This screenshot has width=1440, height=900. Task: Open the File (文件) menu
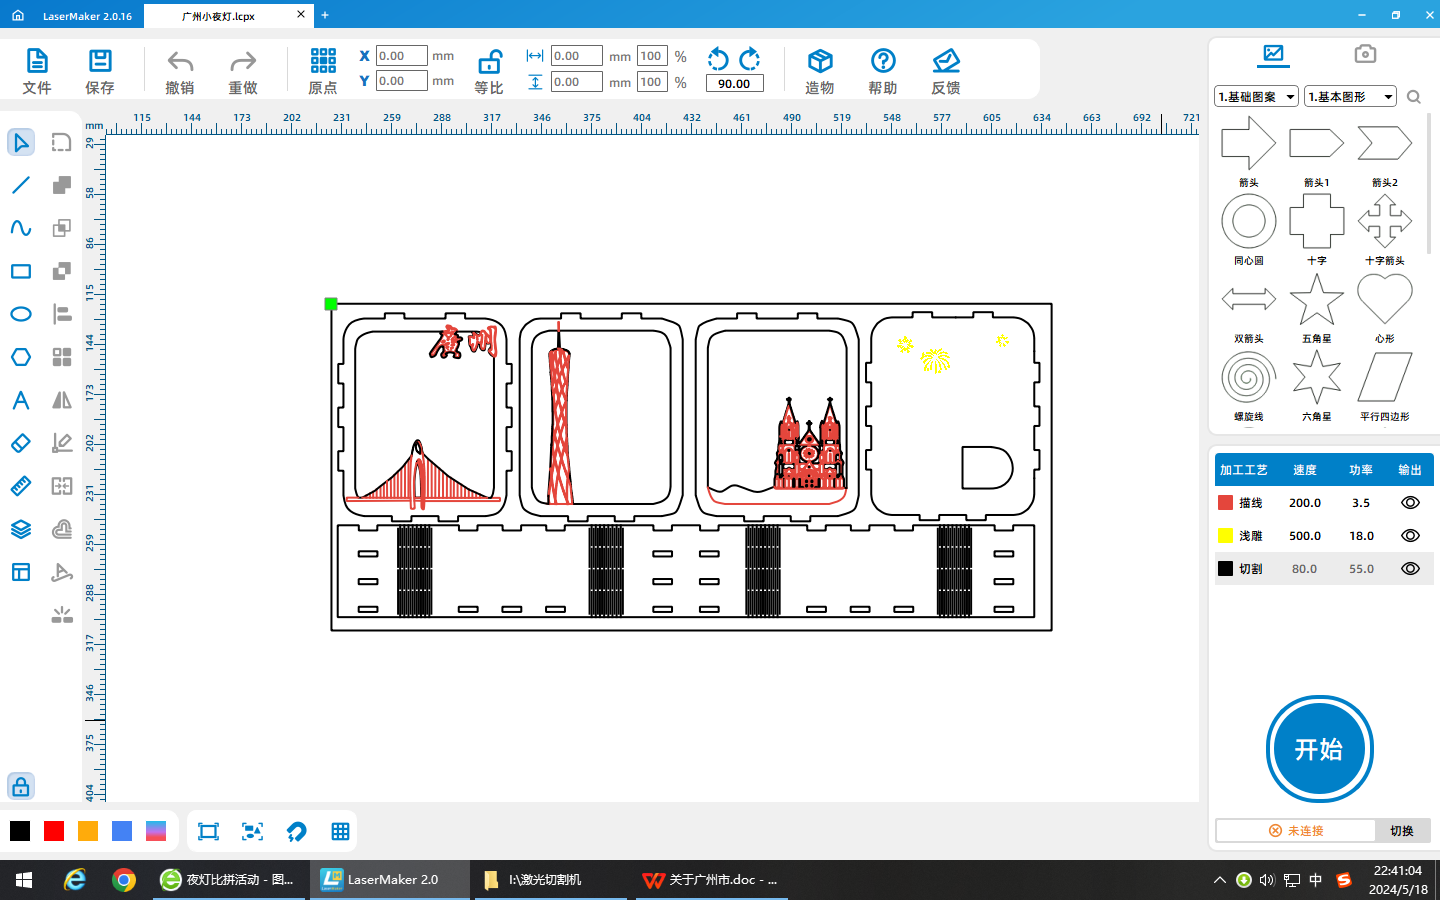pyautogui.click(x=37, y=62)
